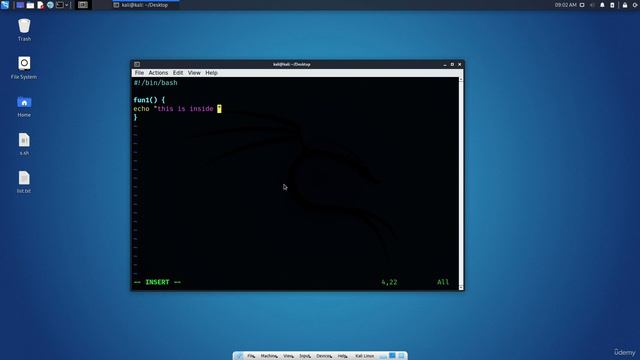Click the Kali Linux label in VirtualBox toolbar

point(364,356)
